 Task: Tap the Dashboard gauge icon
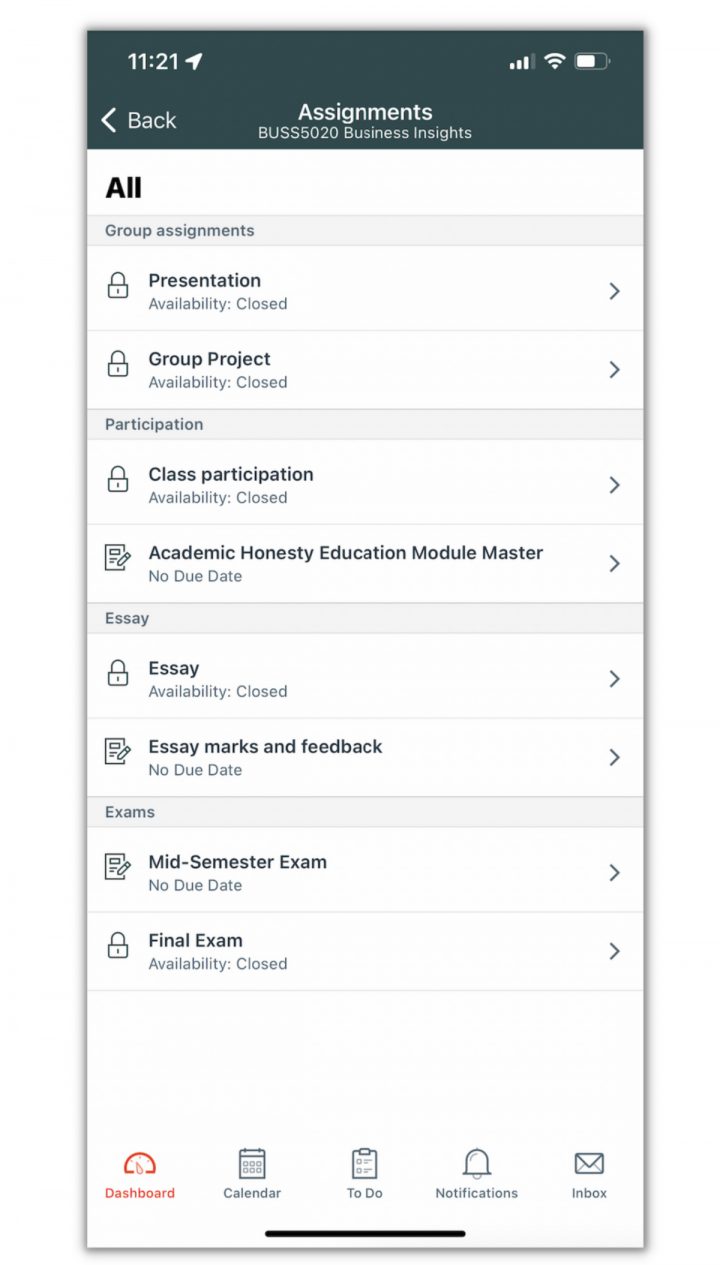coord(140,1164)
